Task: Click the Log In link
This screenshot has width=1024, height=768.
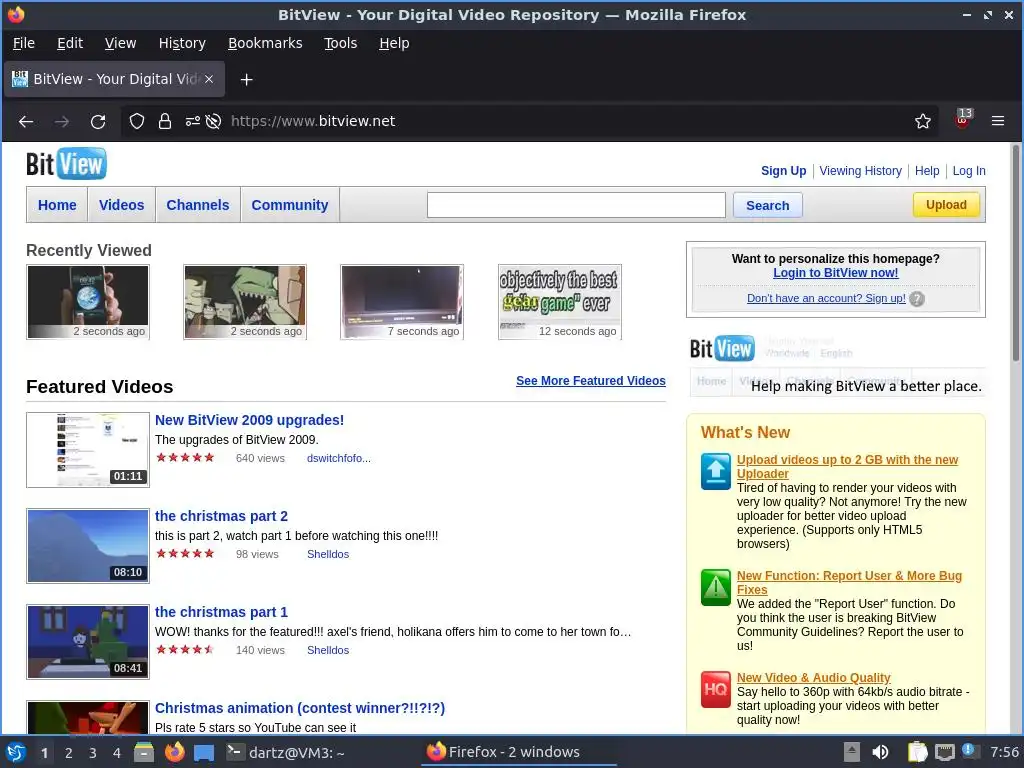Action: [968, 171]
